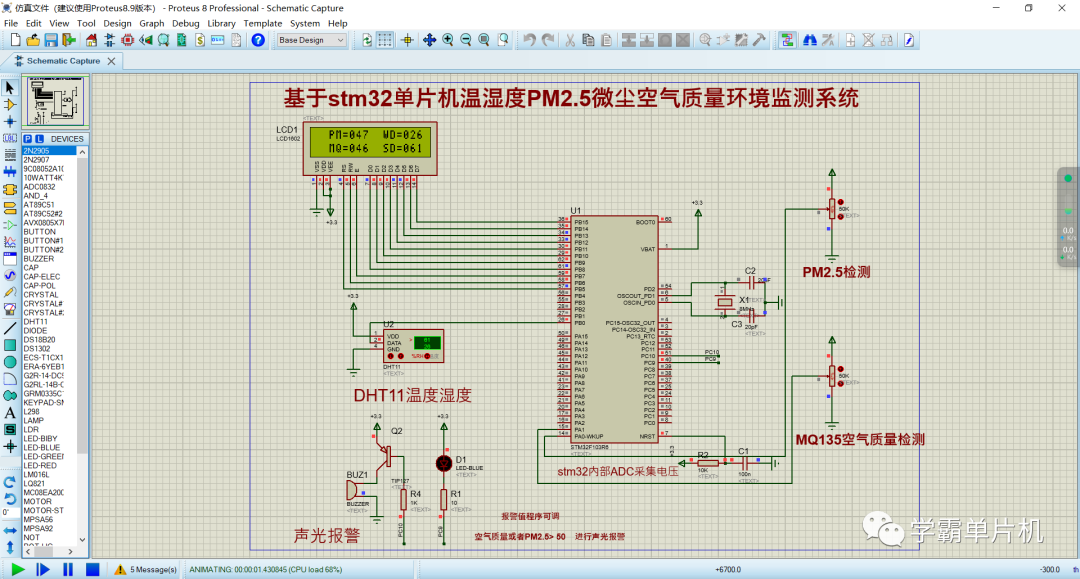
Task: Select the Buses mode tool
Action: point(10,172)
